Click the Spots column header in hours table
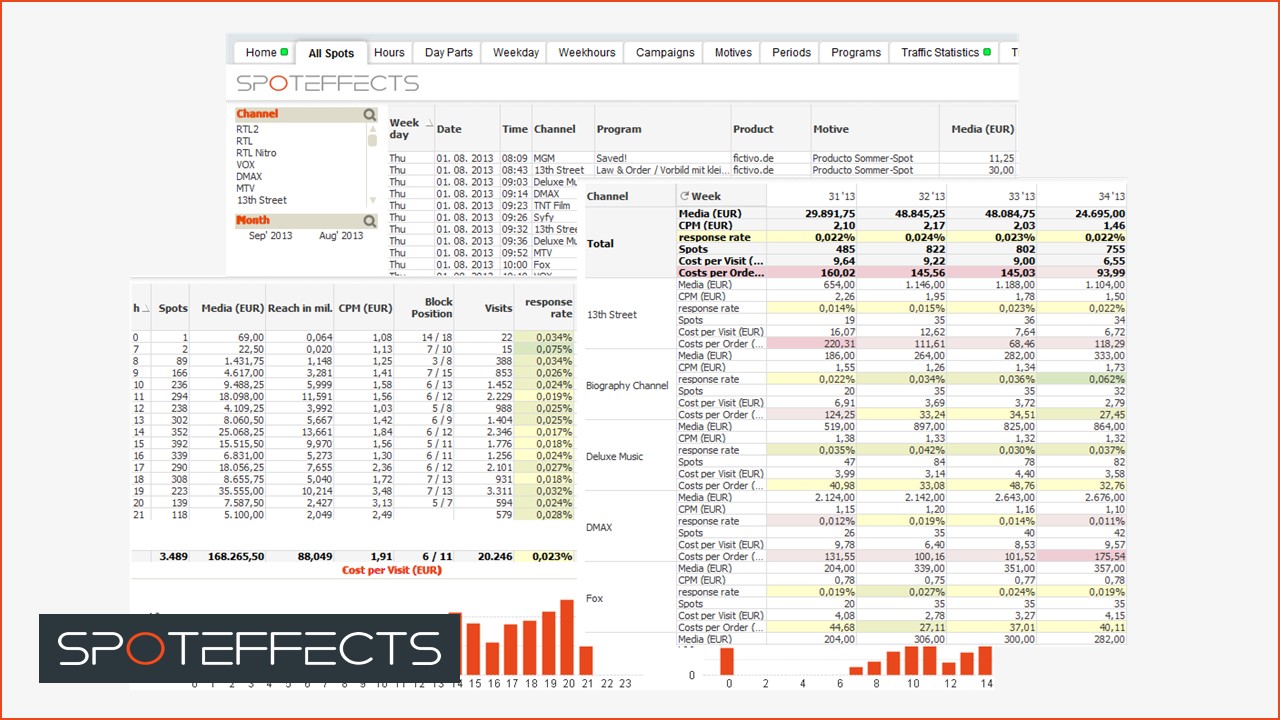The height and width of the screenshot is (720, 1280). [x=170, y=308]
